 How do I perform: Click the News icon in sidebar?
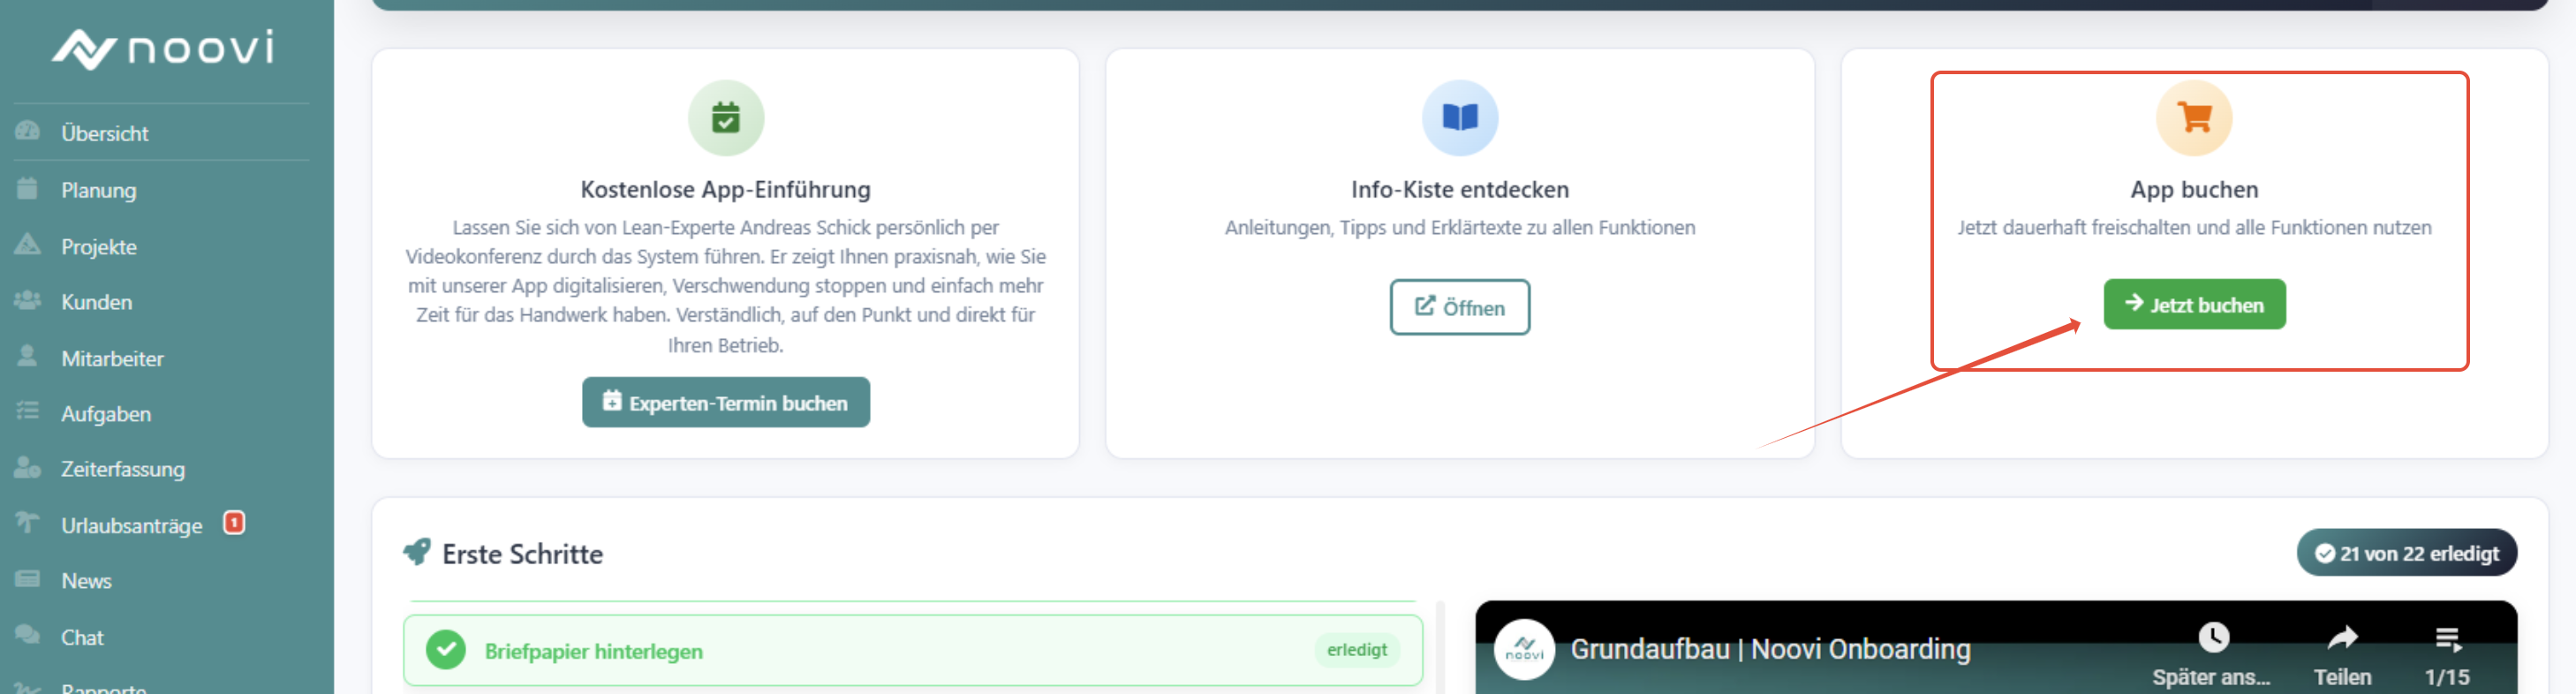coord(28,580)
